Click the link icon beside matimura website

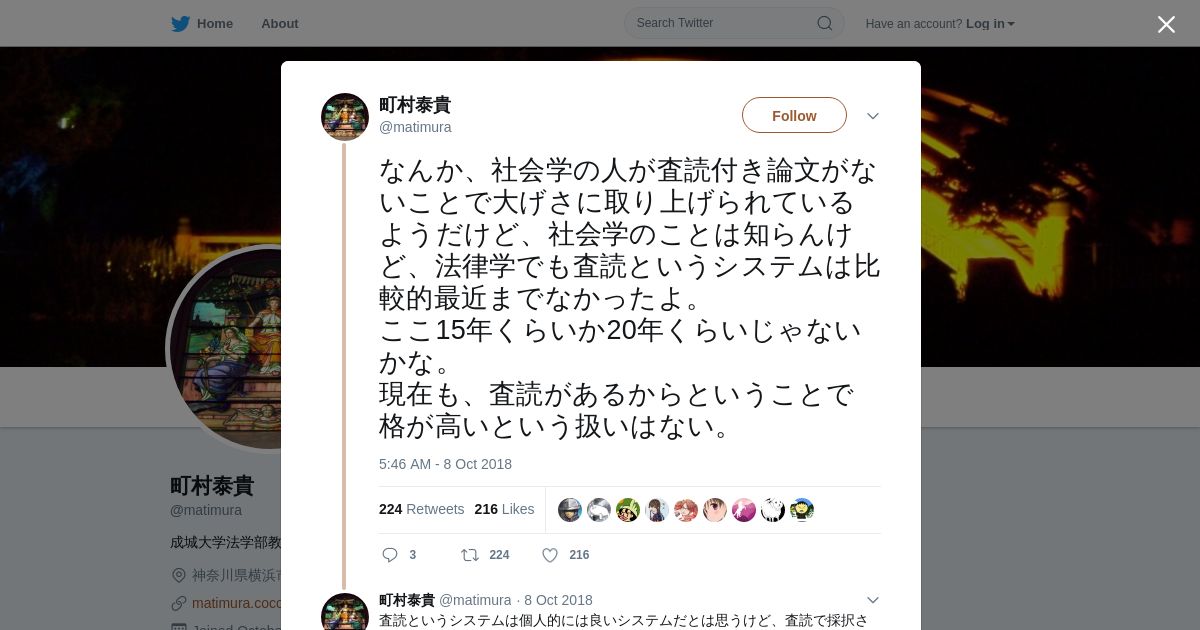(x=179, y=603)
